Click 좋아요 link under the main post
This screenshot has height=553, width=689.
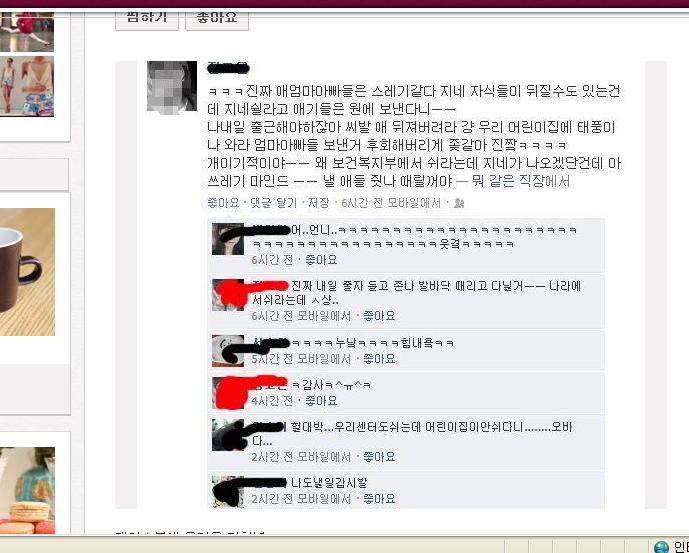(223, 203)
